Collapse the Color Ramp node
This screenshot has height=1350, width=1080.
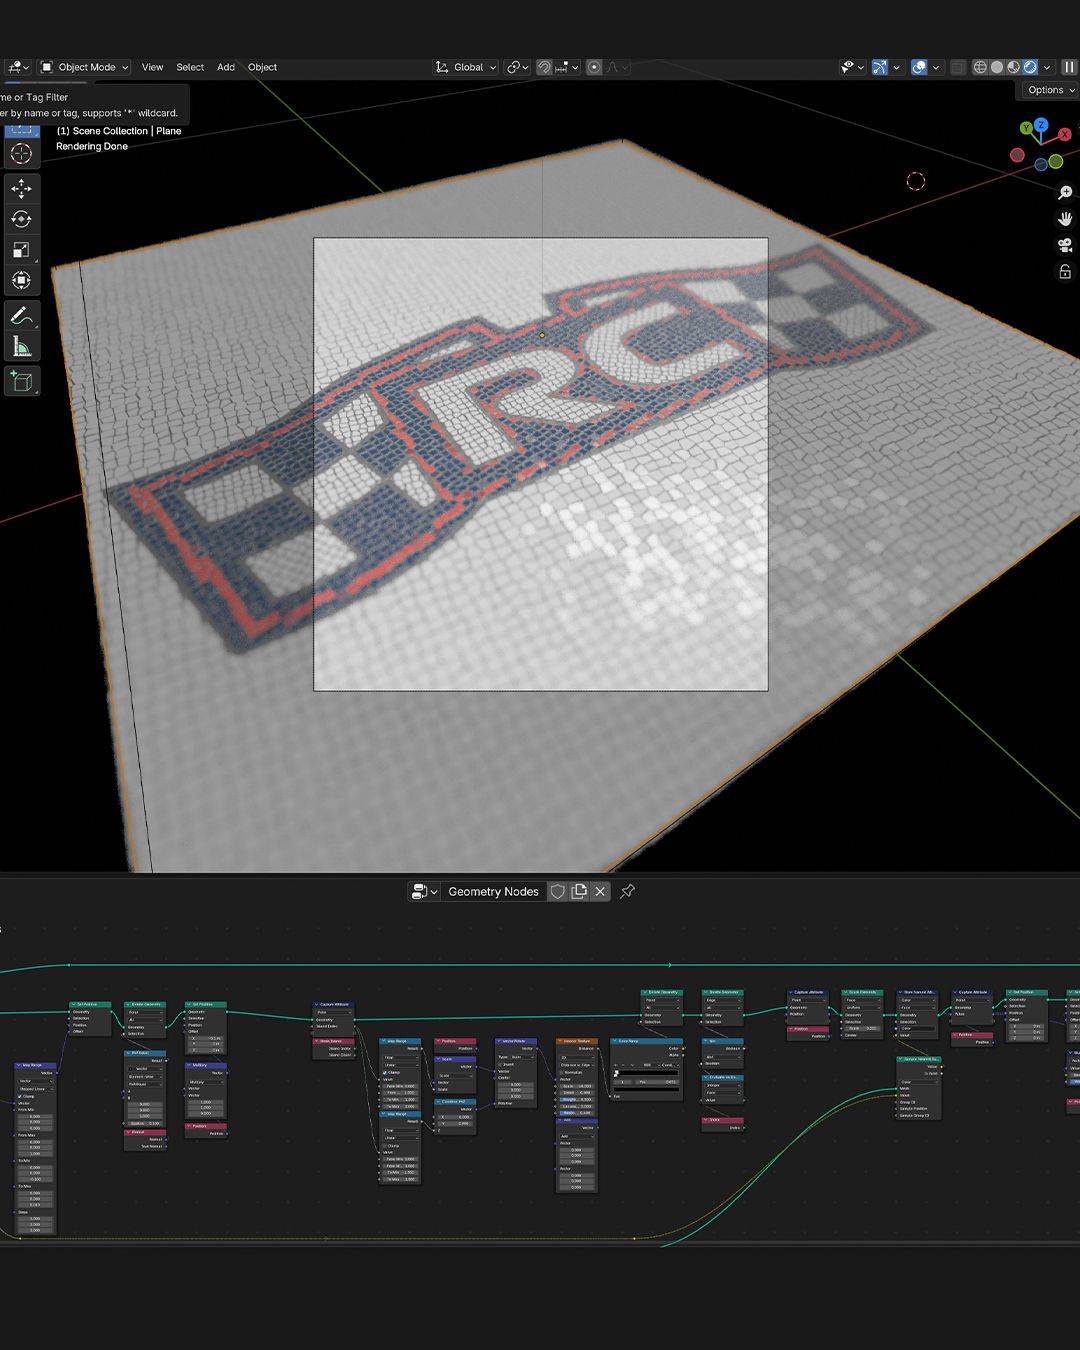614,1041
